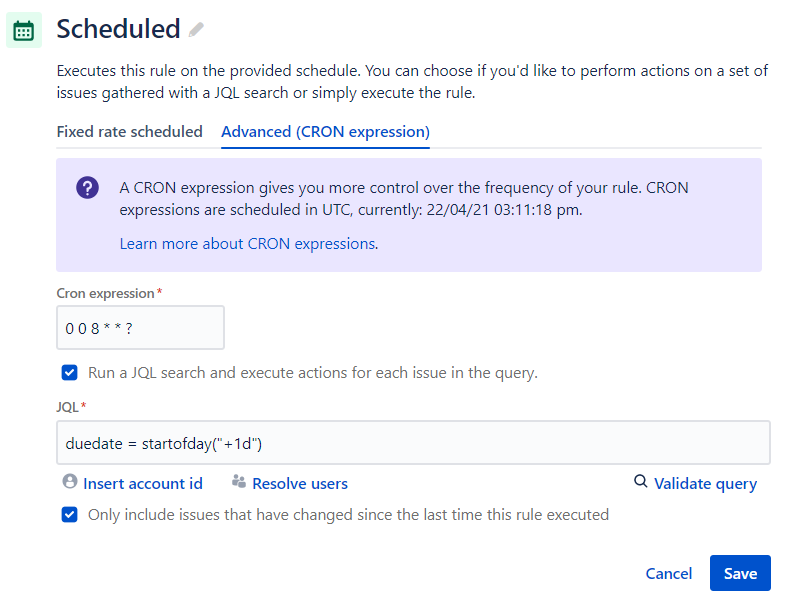Screen dimensions: 805x608
Task: Open Learn more about CRON expressions link
Action: coord(248,244)
